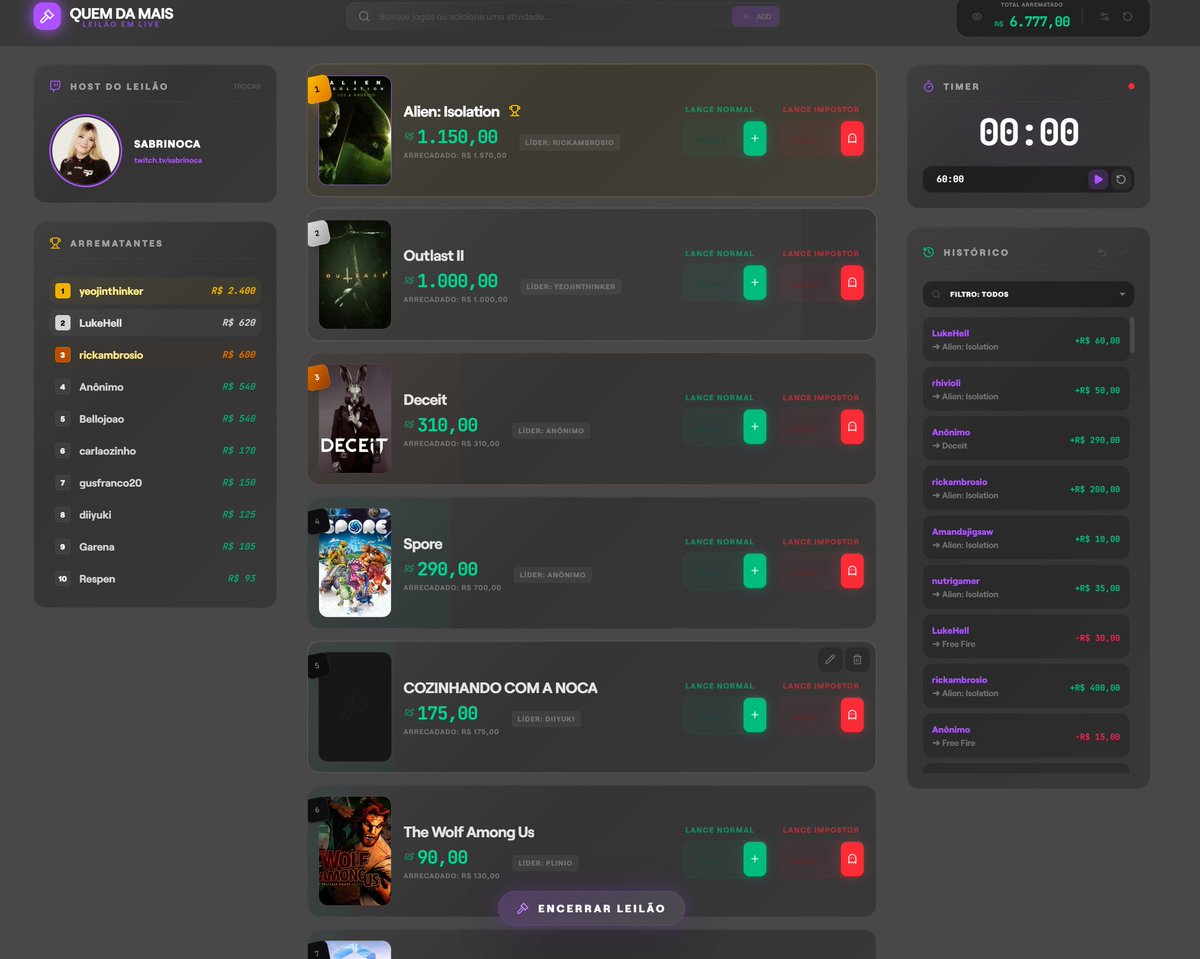
Task: Click rickambrosio +R$ 400,00 history entry
Action: 1025,687
